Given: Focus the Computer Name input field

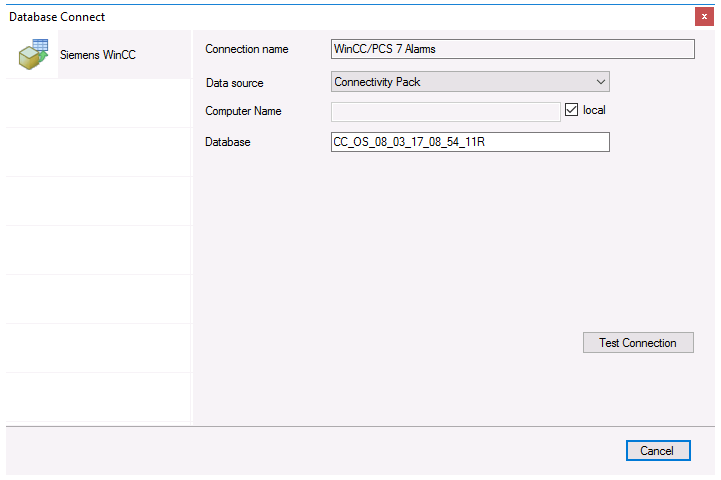Looking at the screenshot, I should coord(445,112).
